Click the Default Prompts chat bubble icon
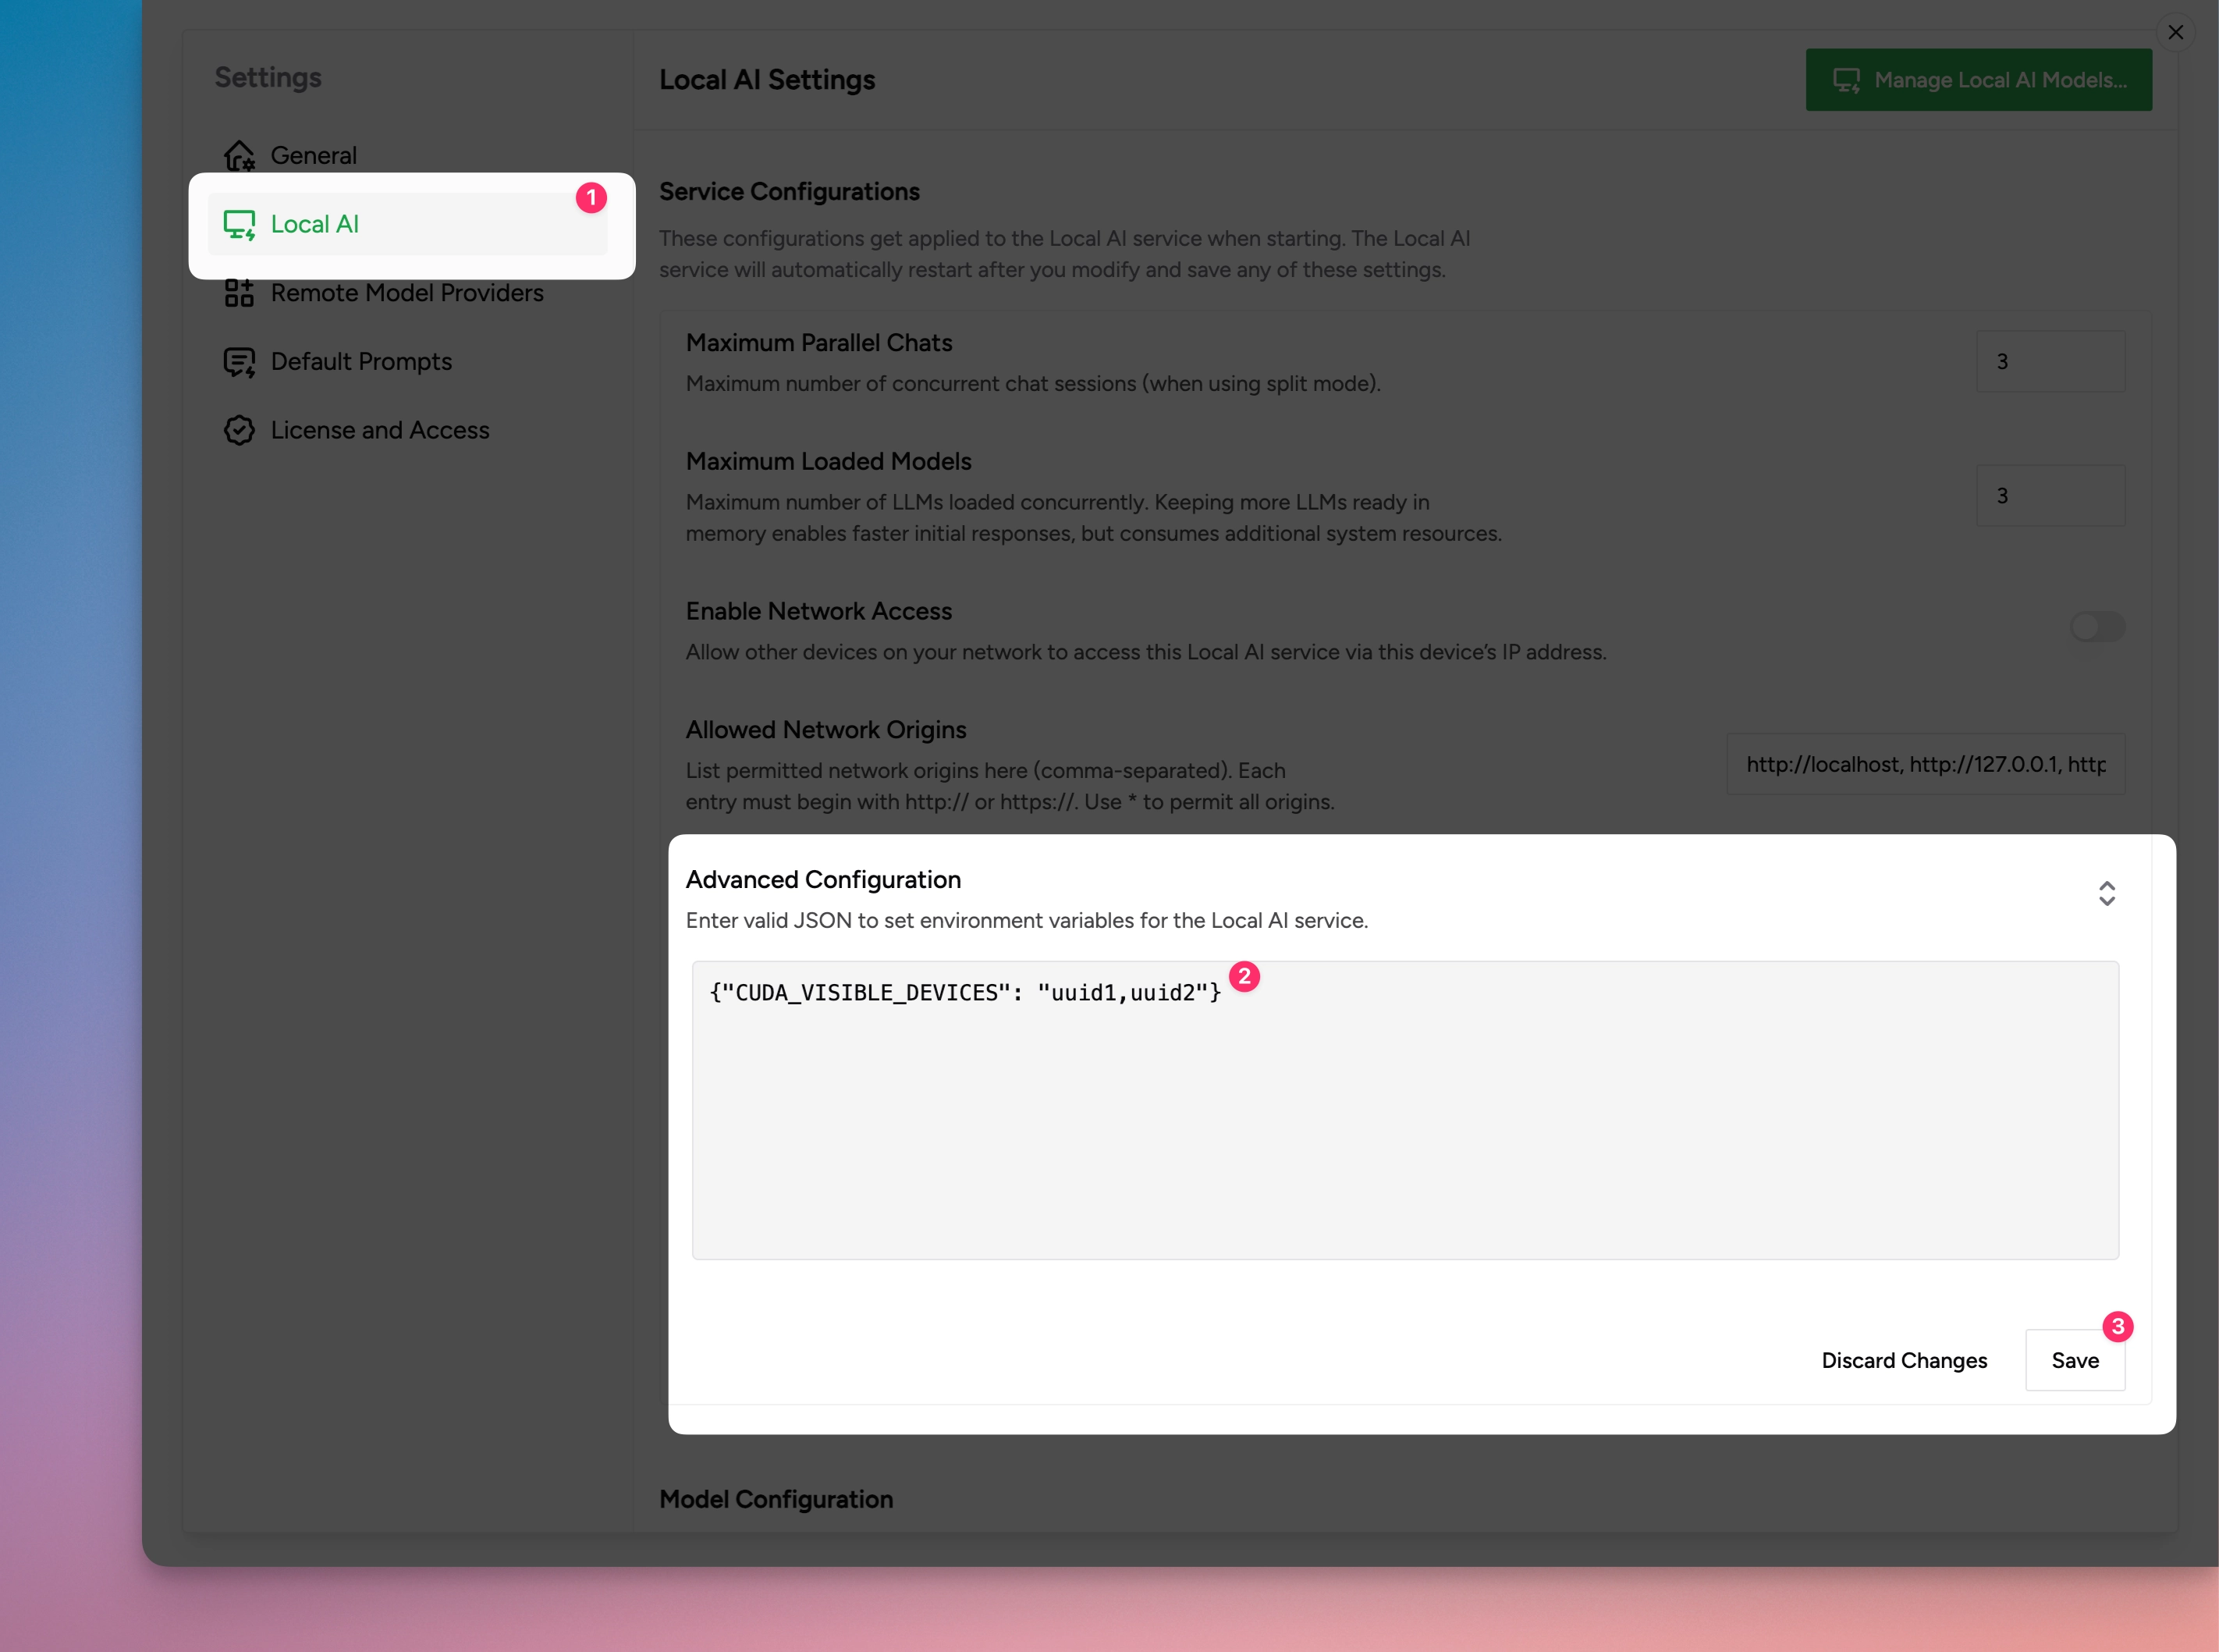2219x1652 pixels. tap(239, 361)
